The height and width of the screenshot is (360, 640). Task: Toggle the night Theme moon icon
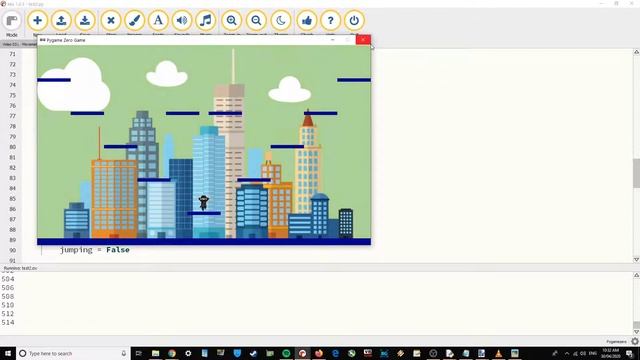tap(281, 20)
